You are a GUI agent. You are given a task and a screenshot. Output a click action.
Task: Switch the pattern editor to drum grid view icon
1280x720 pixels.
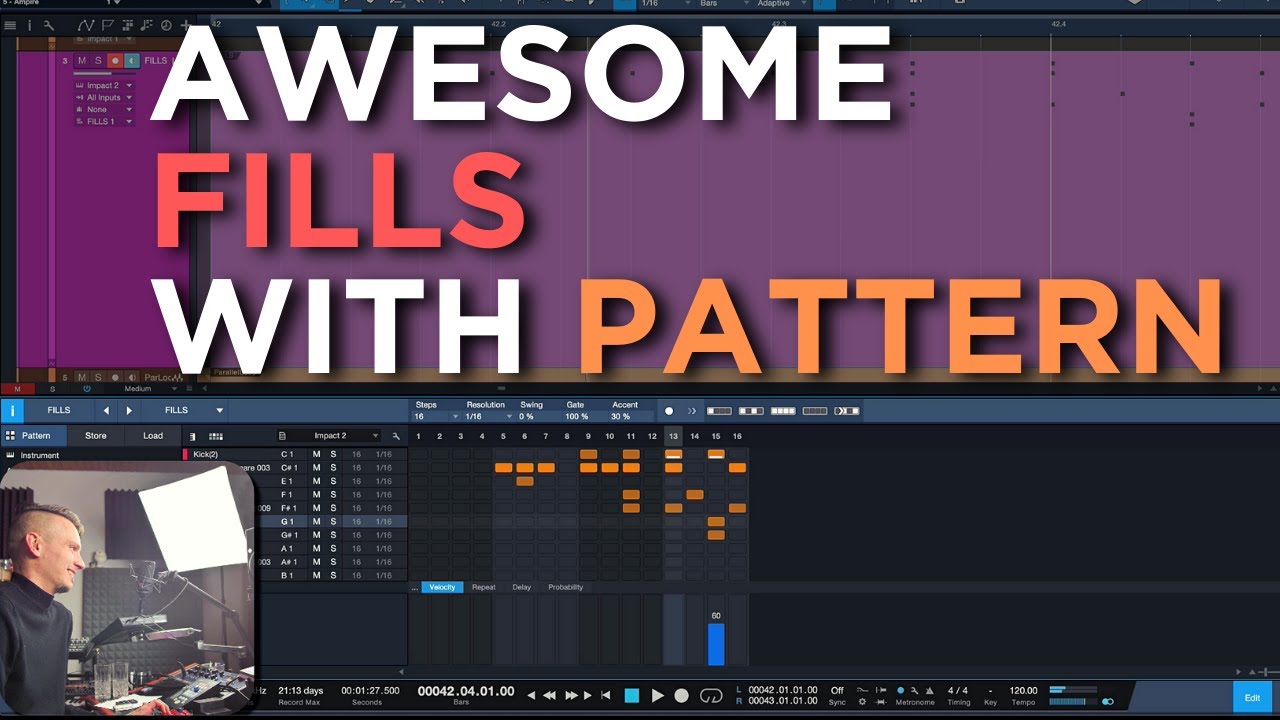pyautogui.click(x=215, y=436)
